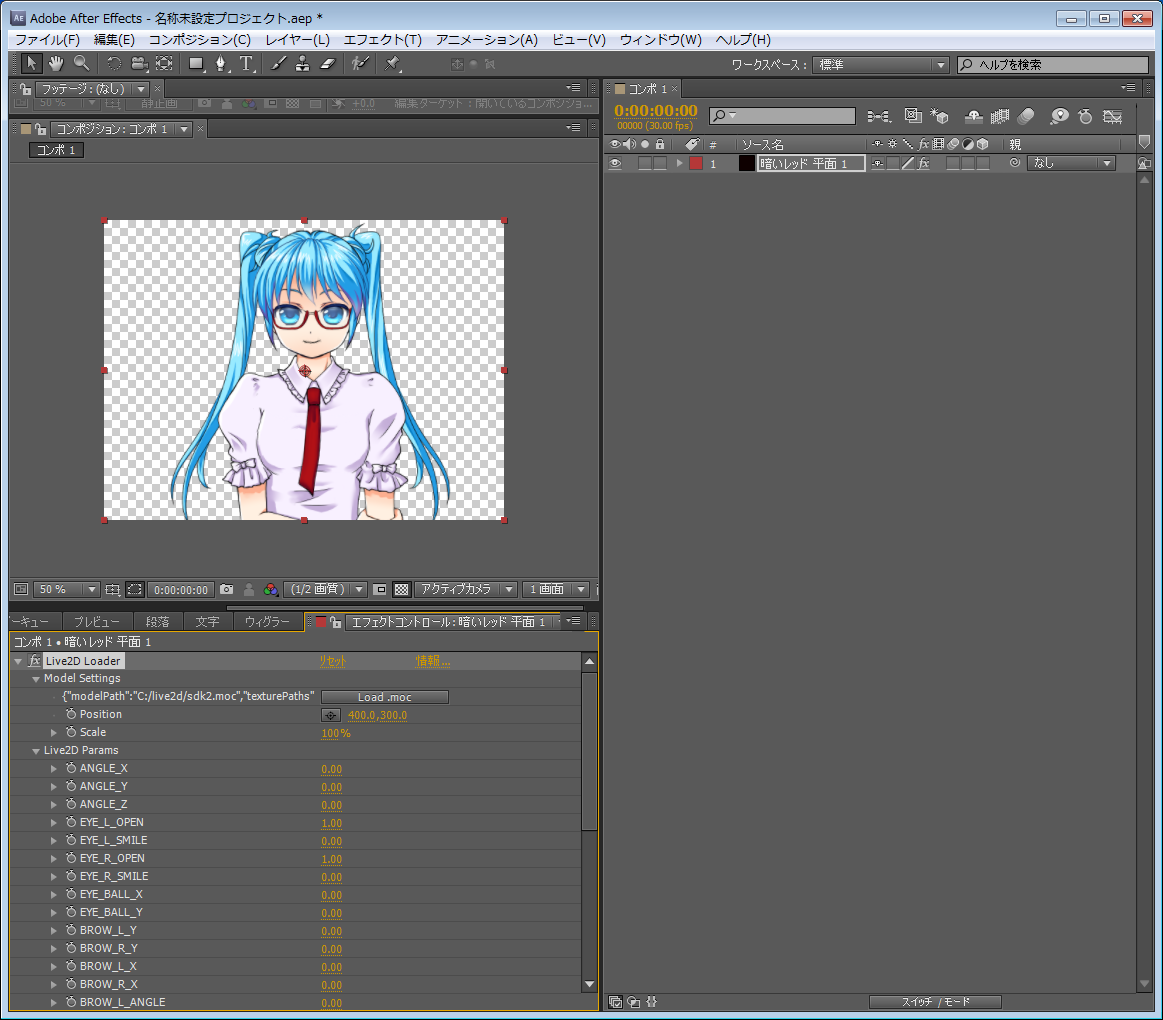The height and width of the screenshot is (1020, 1163).
Task: Select the Brush tool
Action: [278, 64]
